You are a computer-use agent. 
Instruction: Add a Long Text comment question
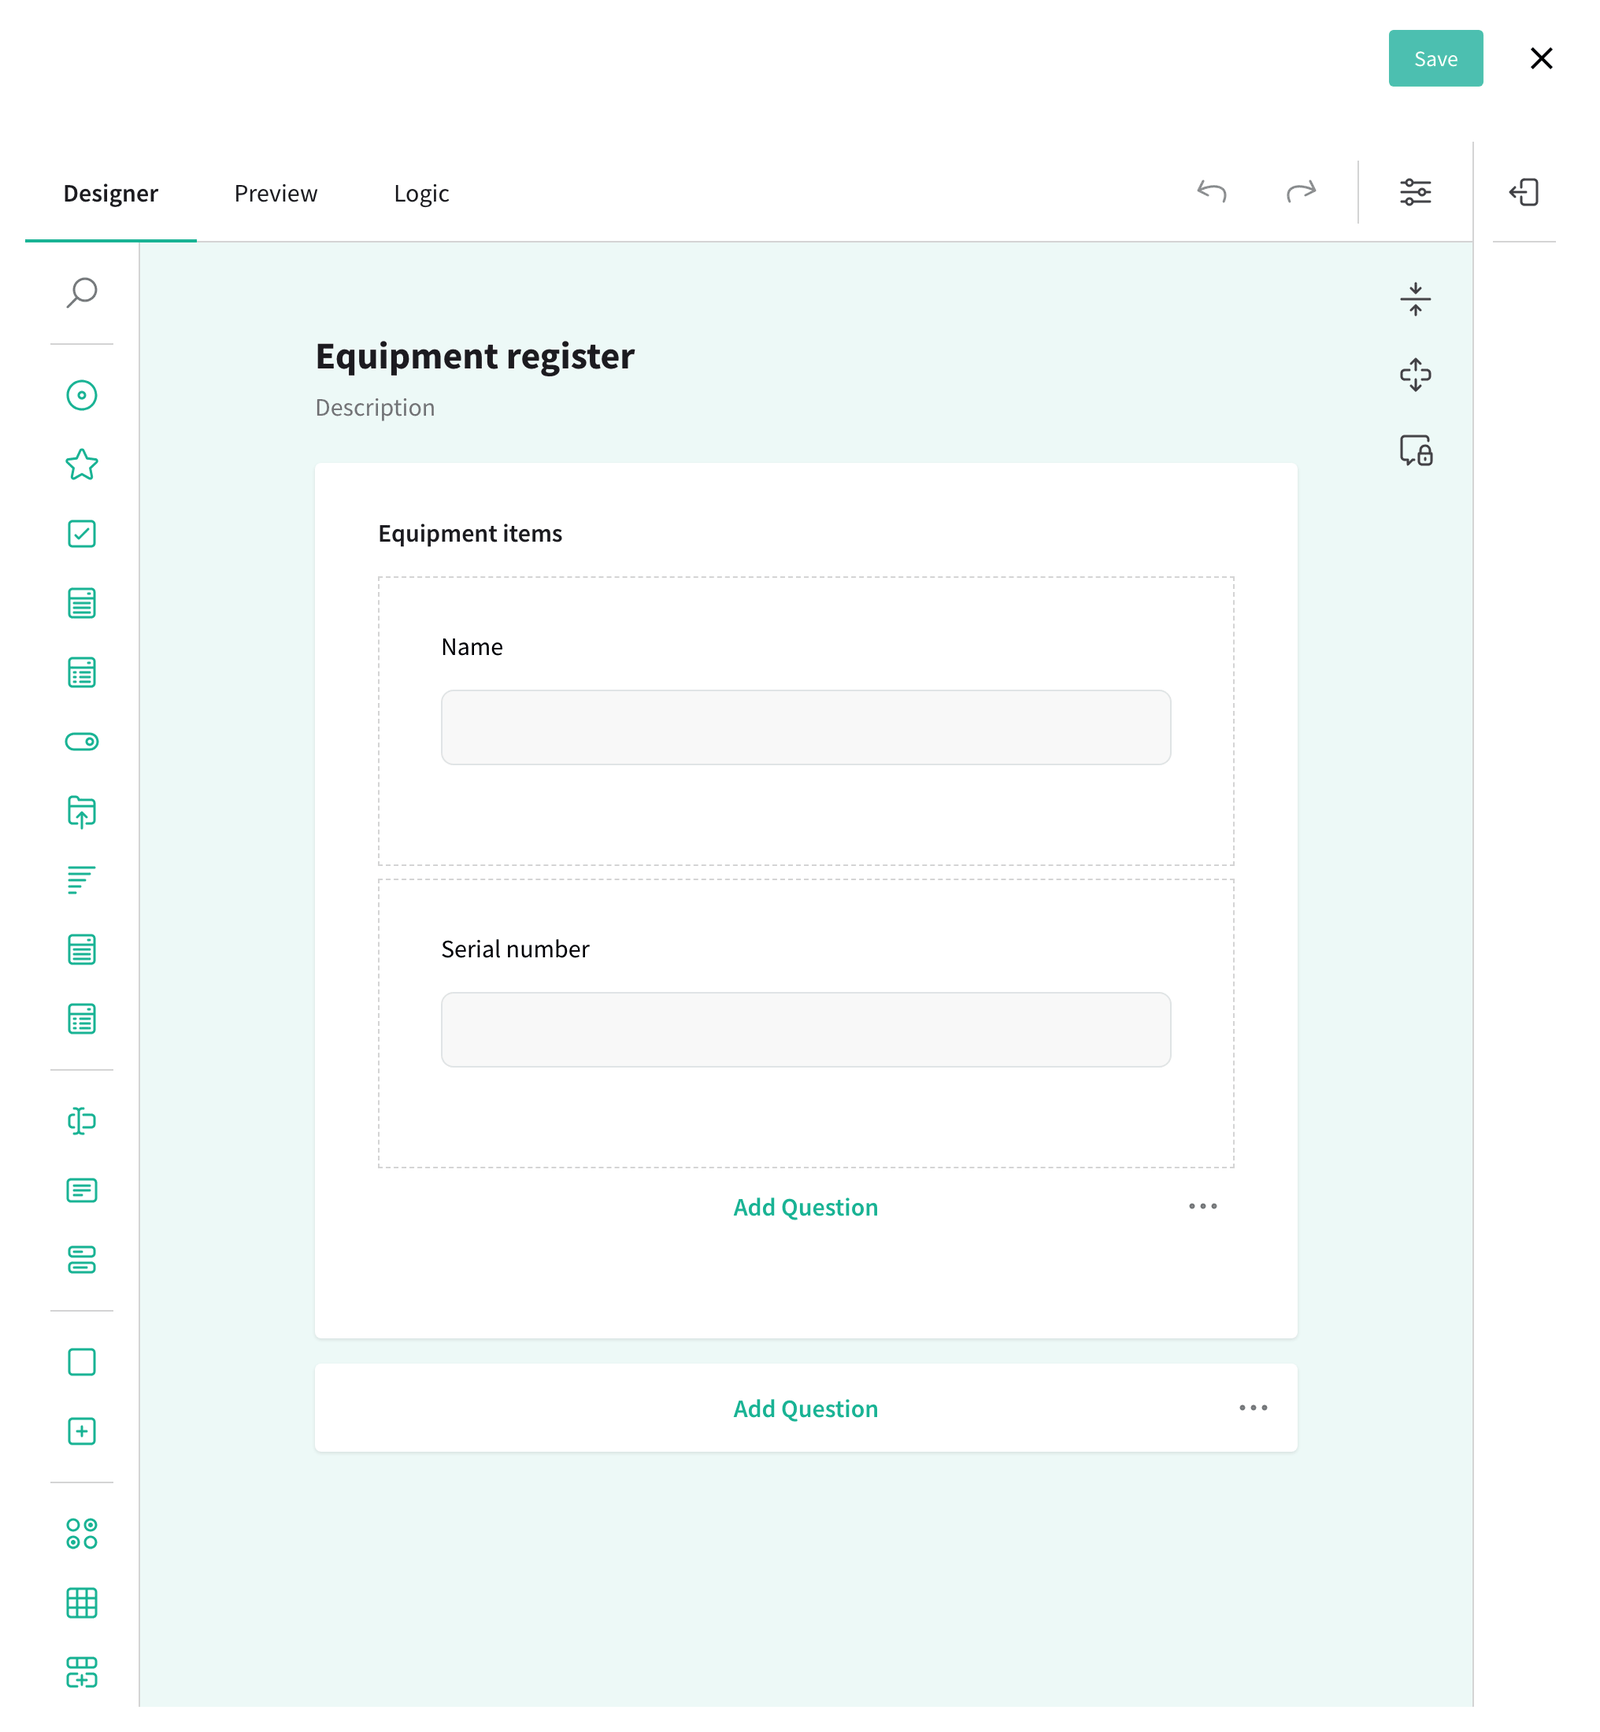pyautogui.click(x=82, y=1190)
